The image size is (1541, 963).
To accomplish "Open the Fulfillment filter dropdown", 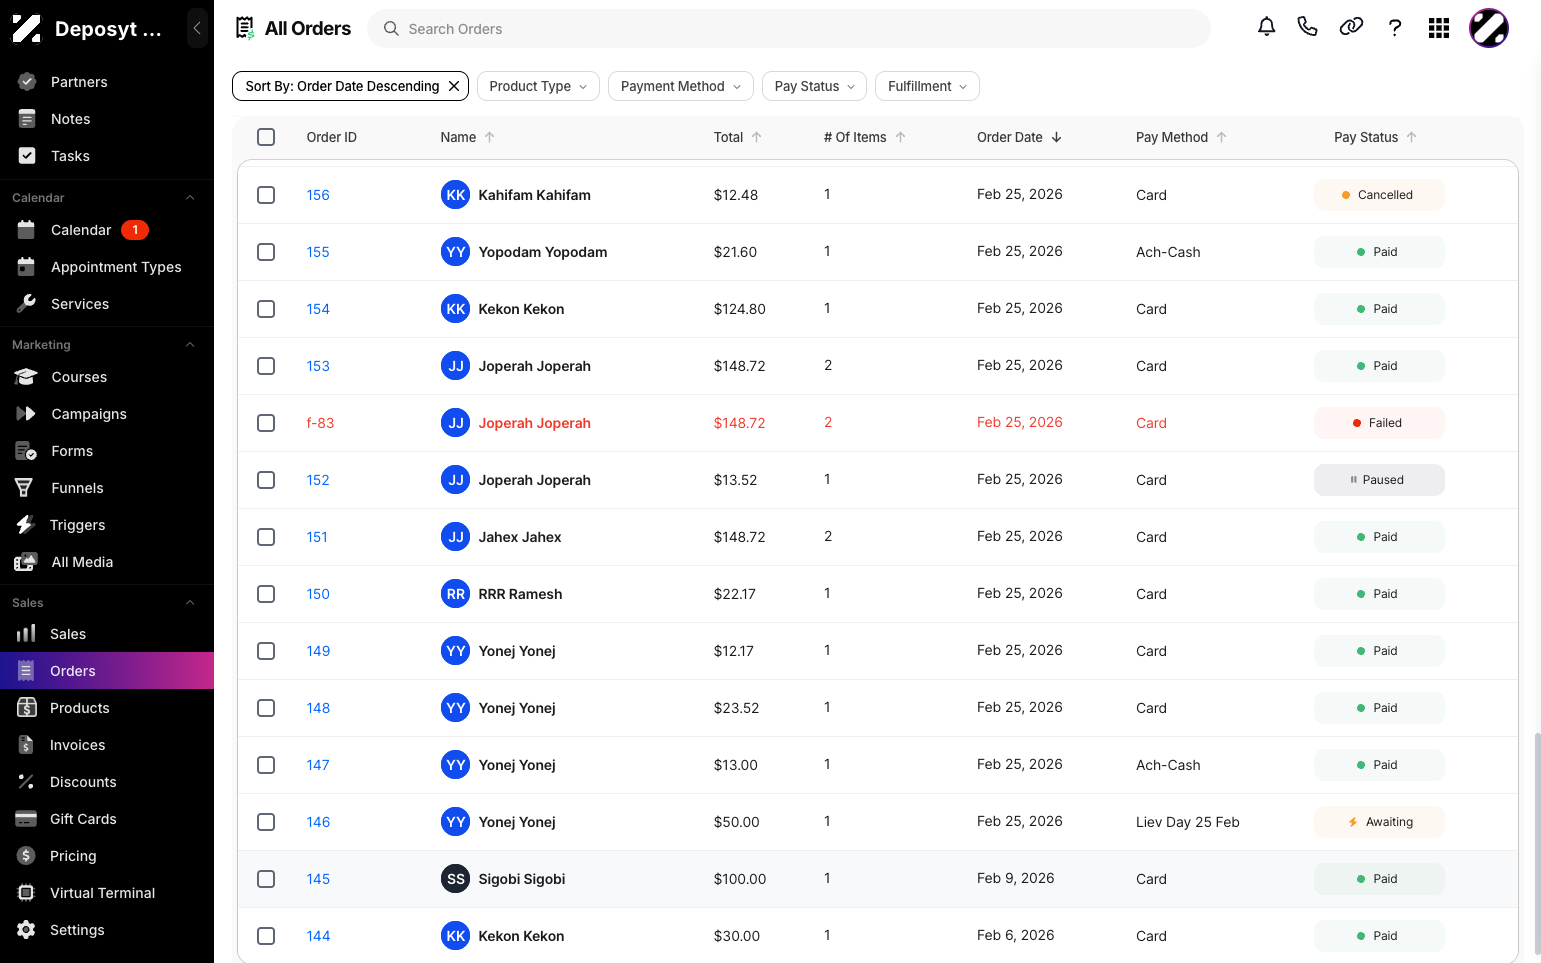I will tap(927, 86).
